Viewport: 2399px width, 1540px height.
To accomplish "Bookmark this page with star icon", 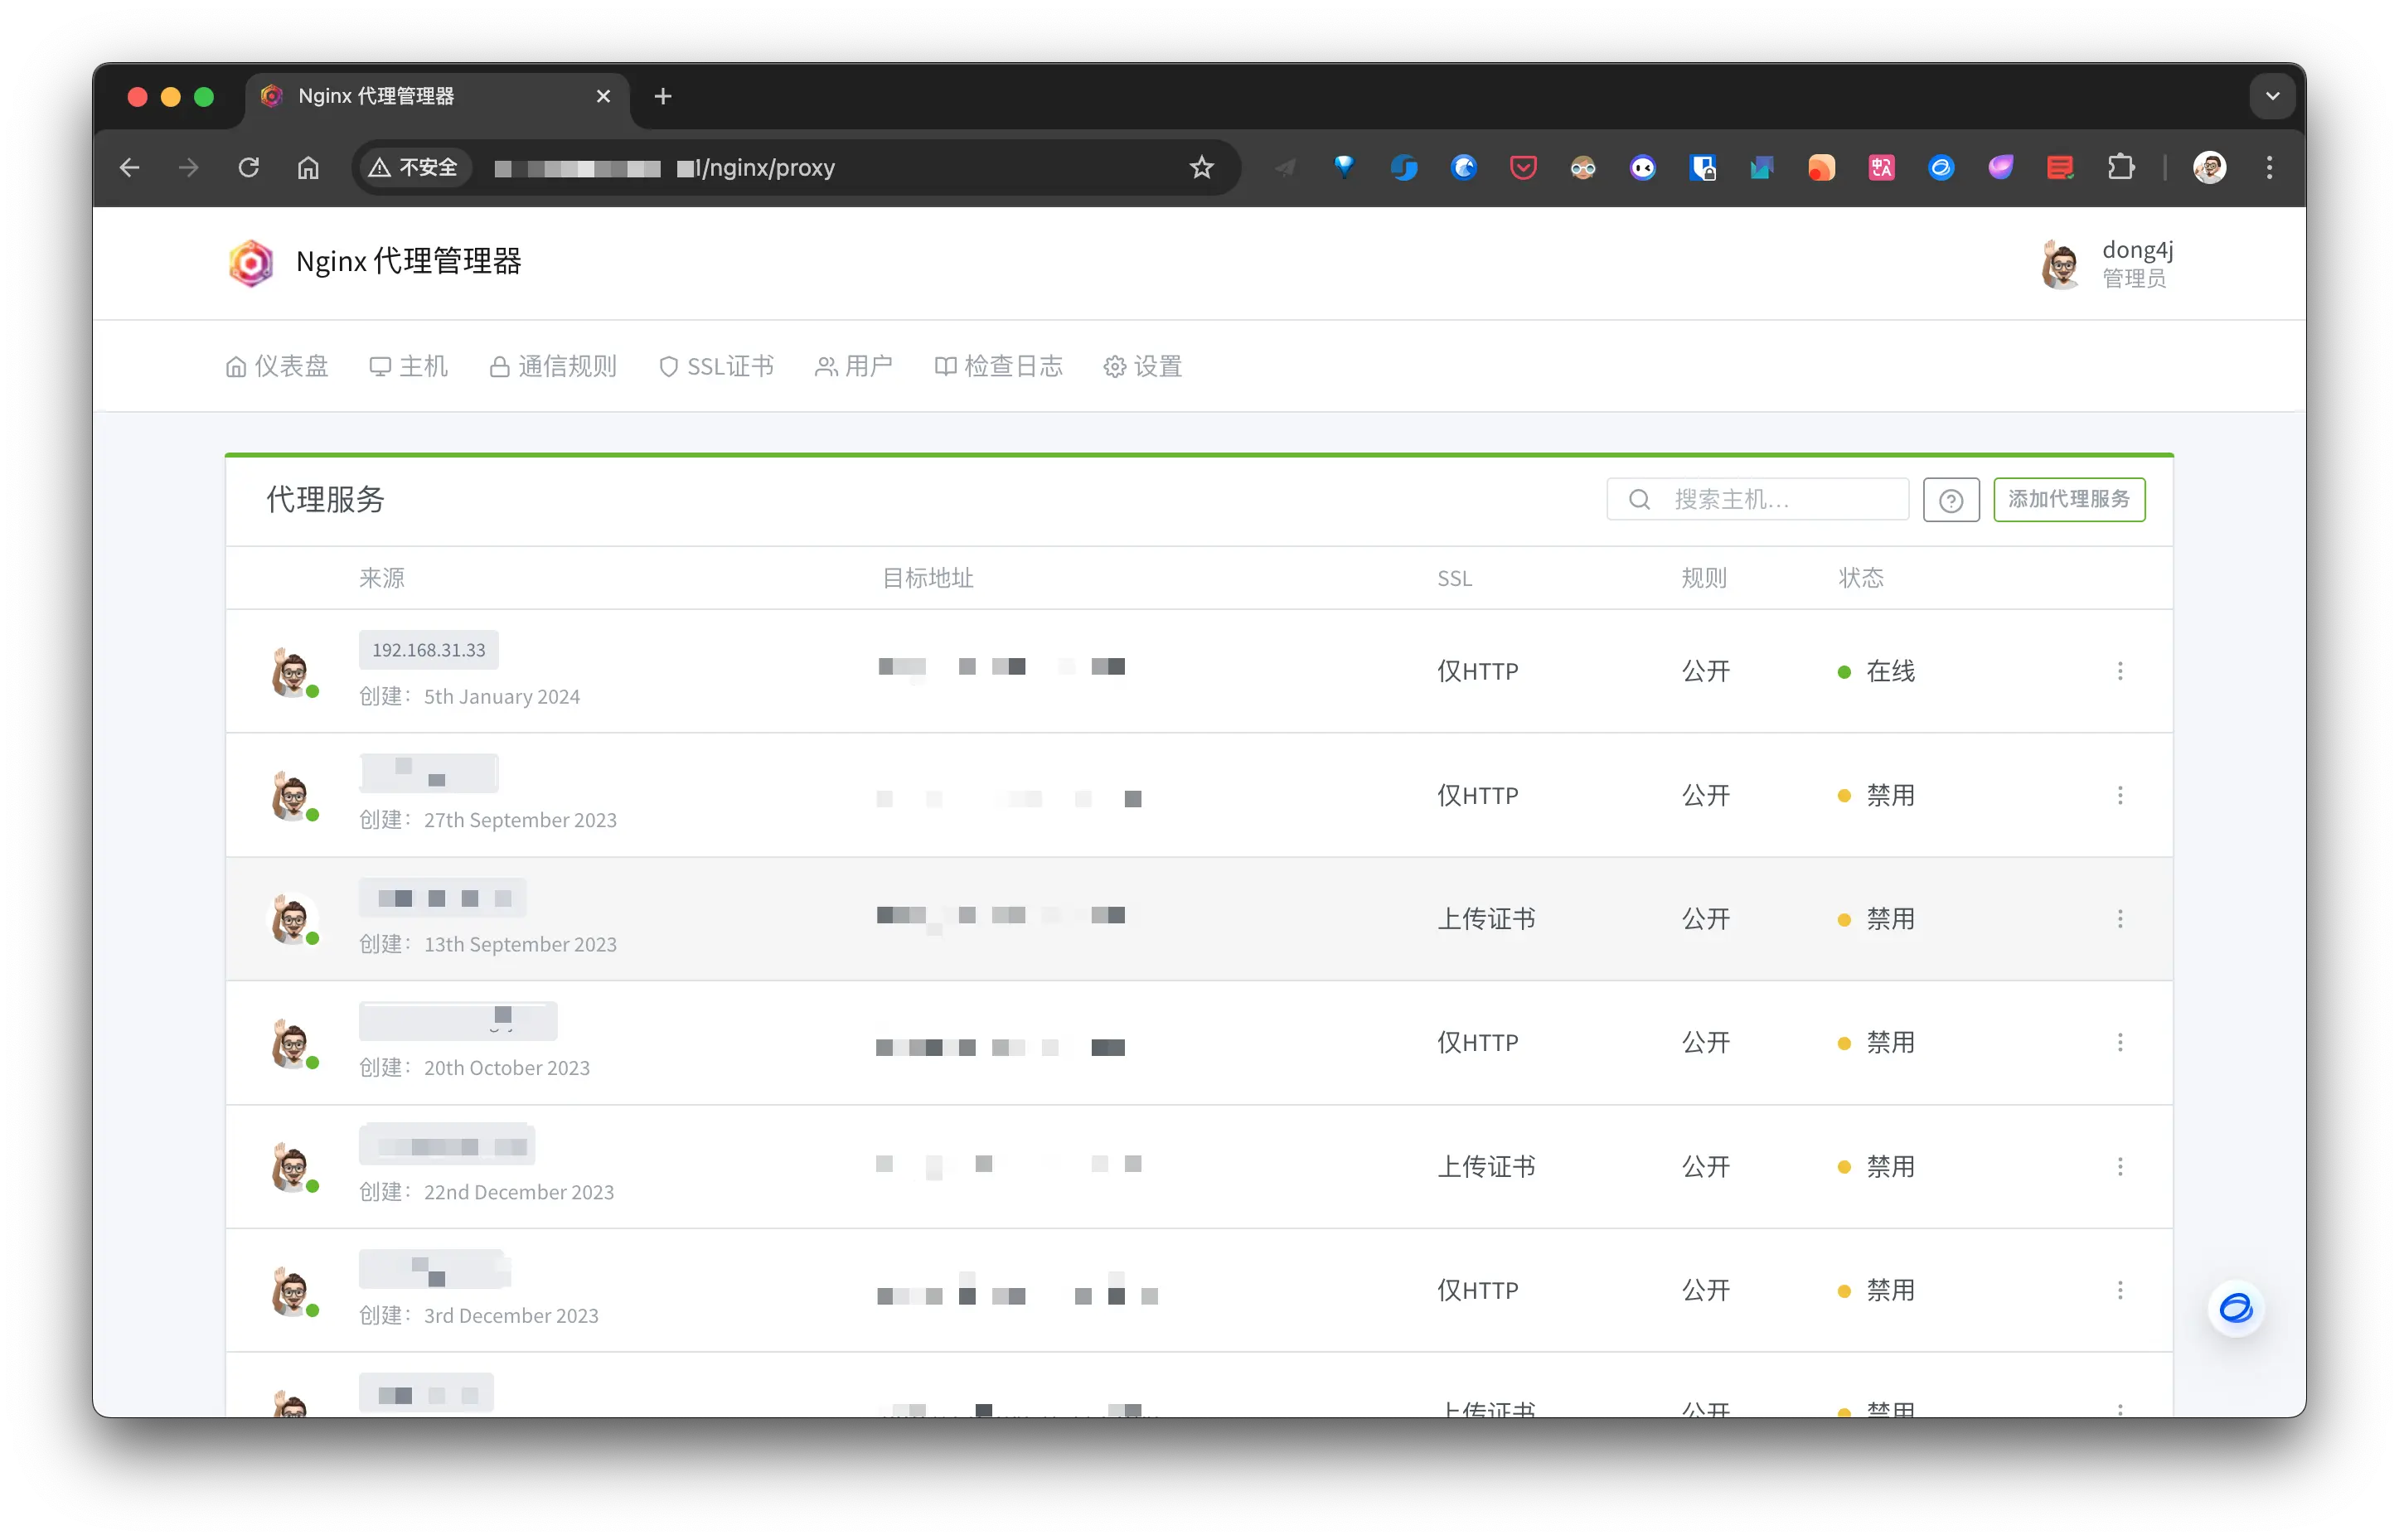I will tap(1201, 168).
